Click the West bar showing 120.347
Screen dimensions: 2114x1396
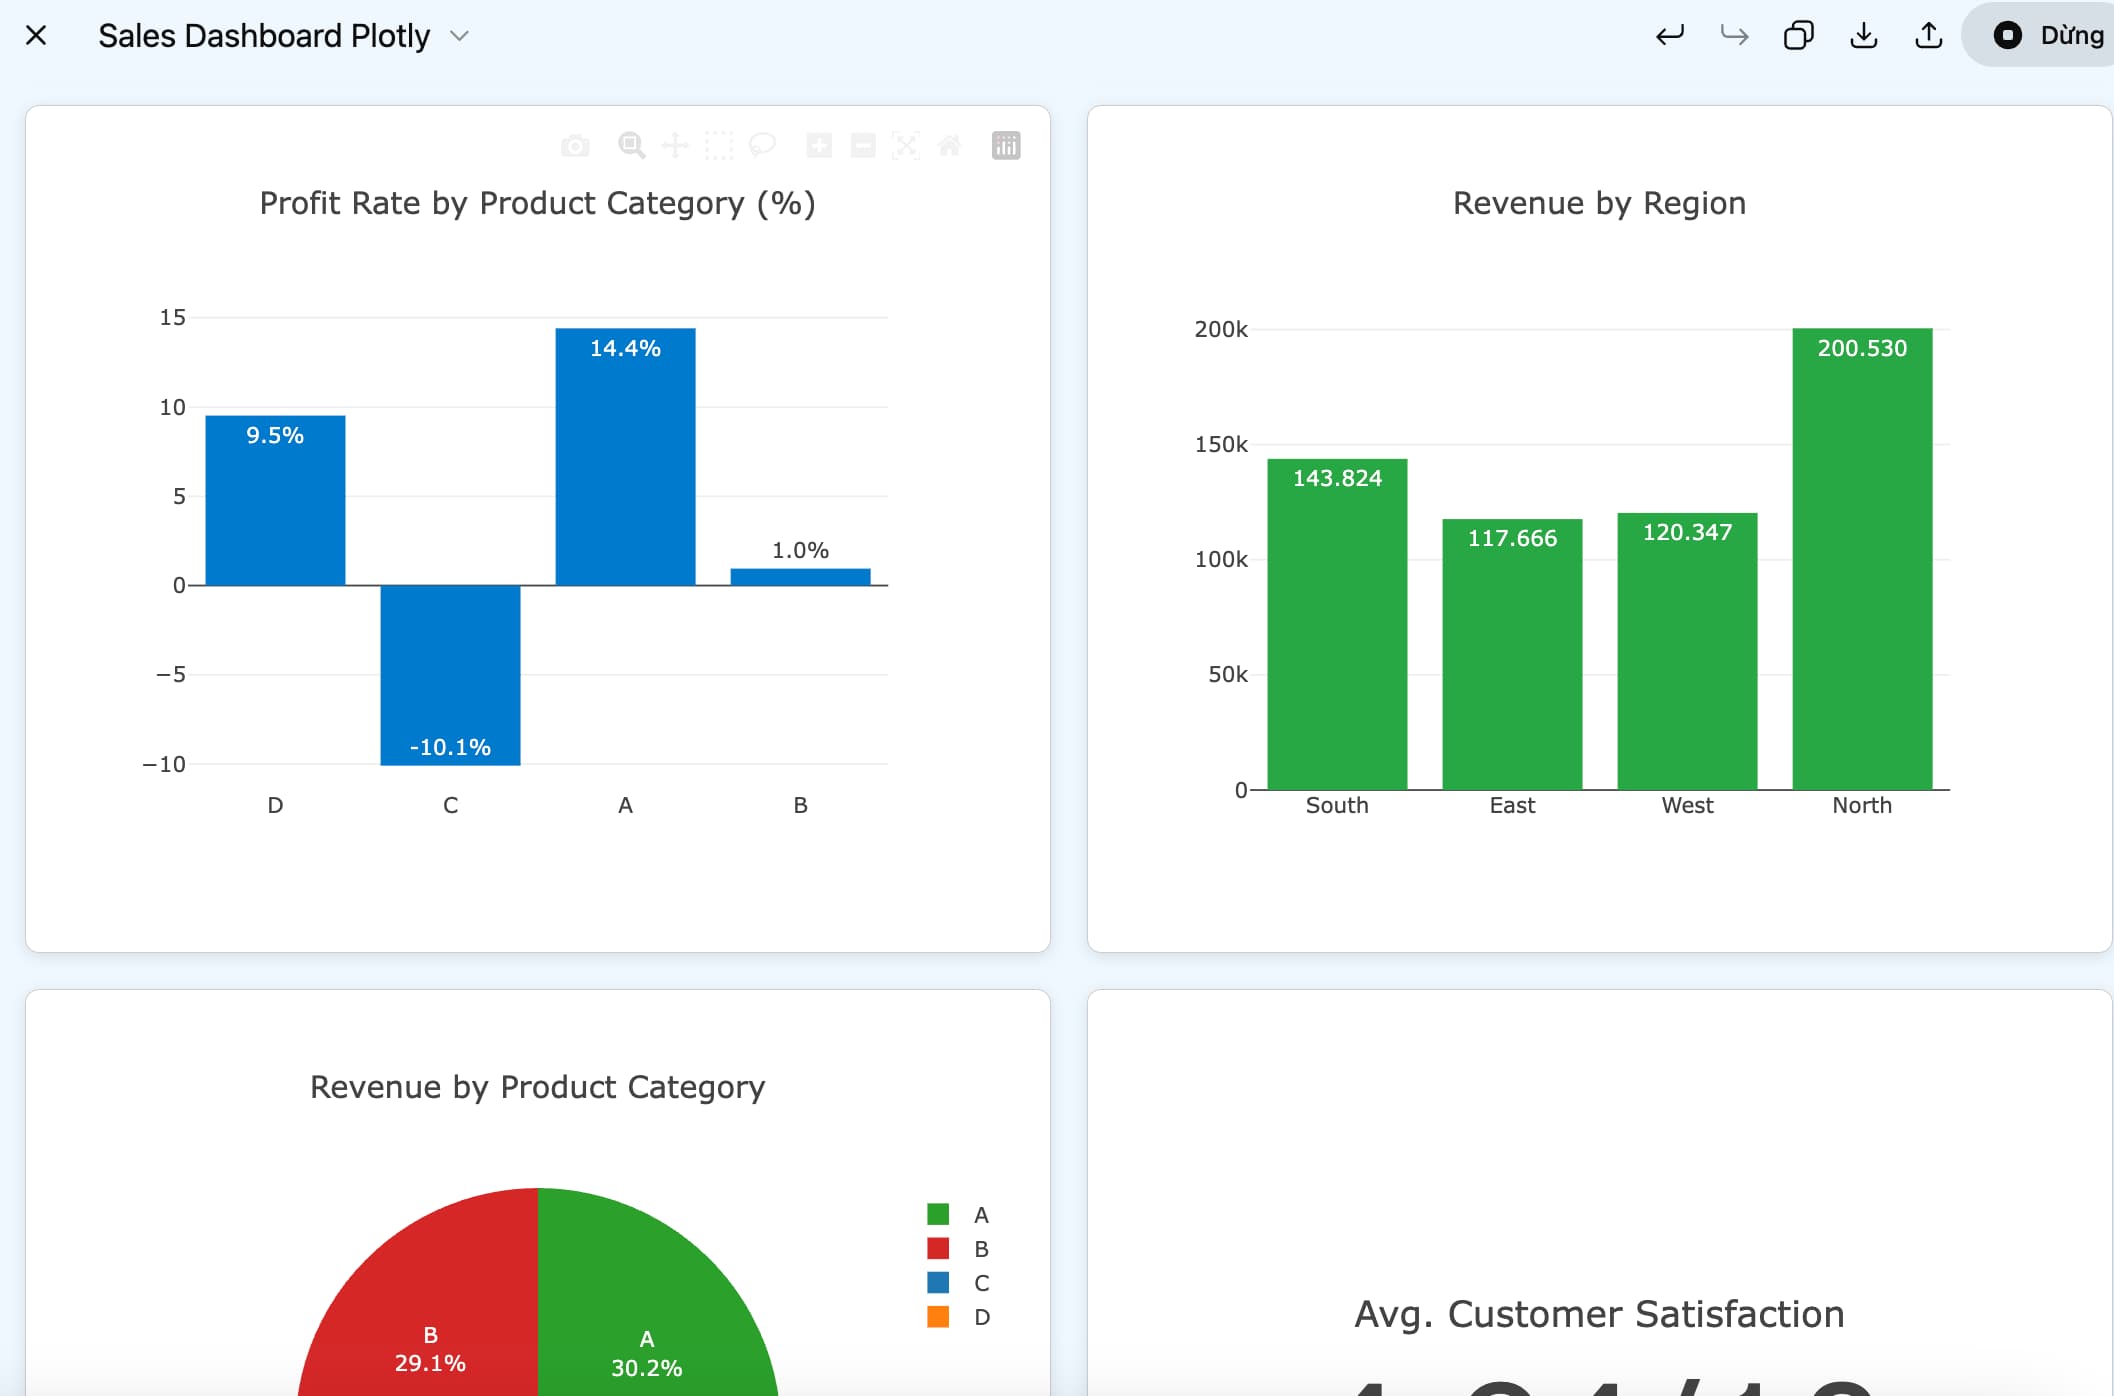1687,651
